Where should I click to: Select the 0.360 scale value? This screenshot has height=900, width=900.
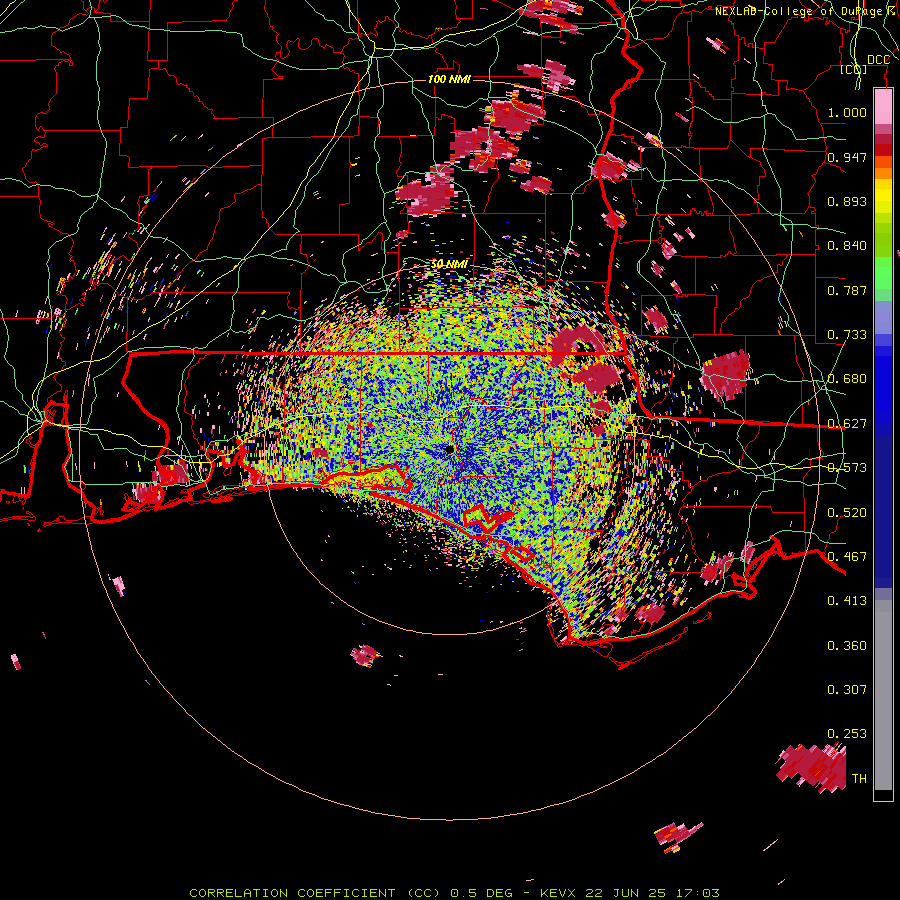[847, 646]
